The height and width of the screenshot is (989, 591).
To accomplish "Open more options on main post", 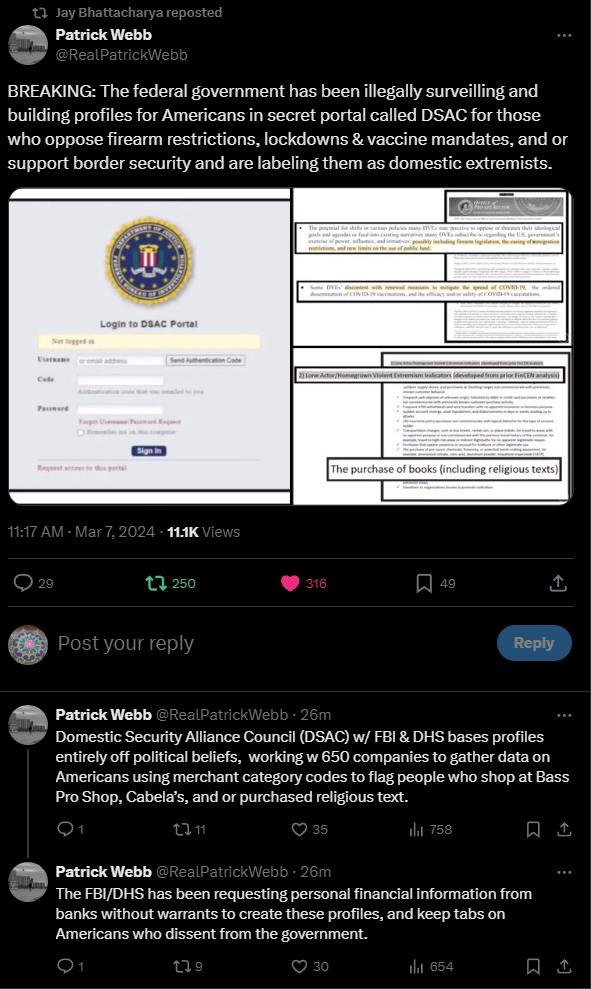I will click(564, 35).
